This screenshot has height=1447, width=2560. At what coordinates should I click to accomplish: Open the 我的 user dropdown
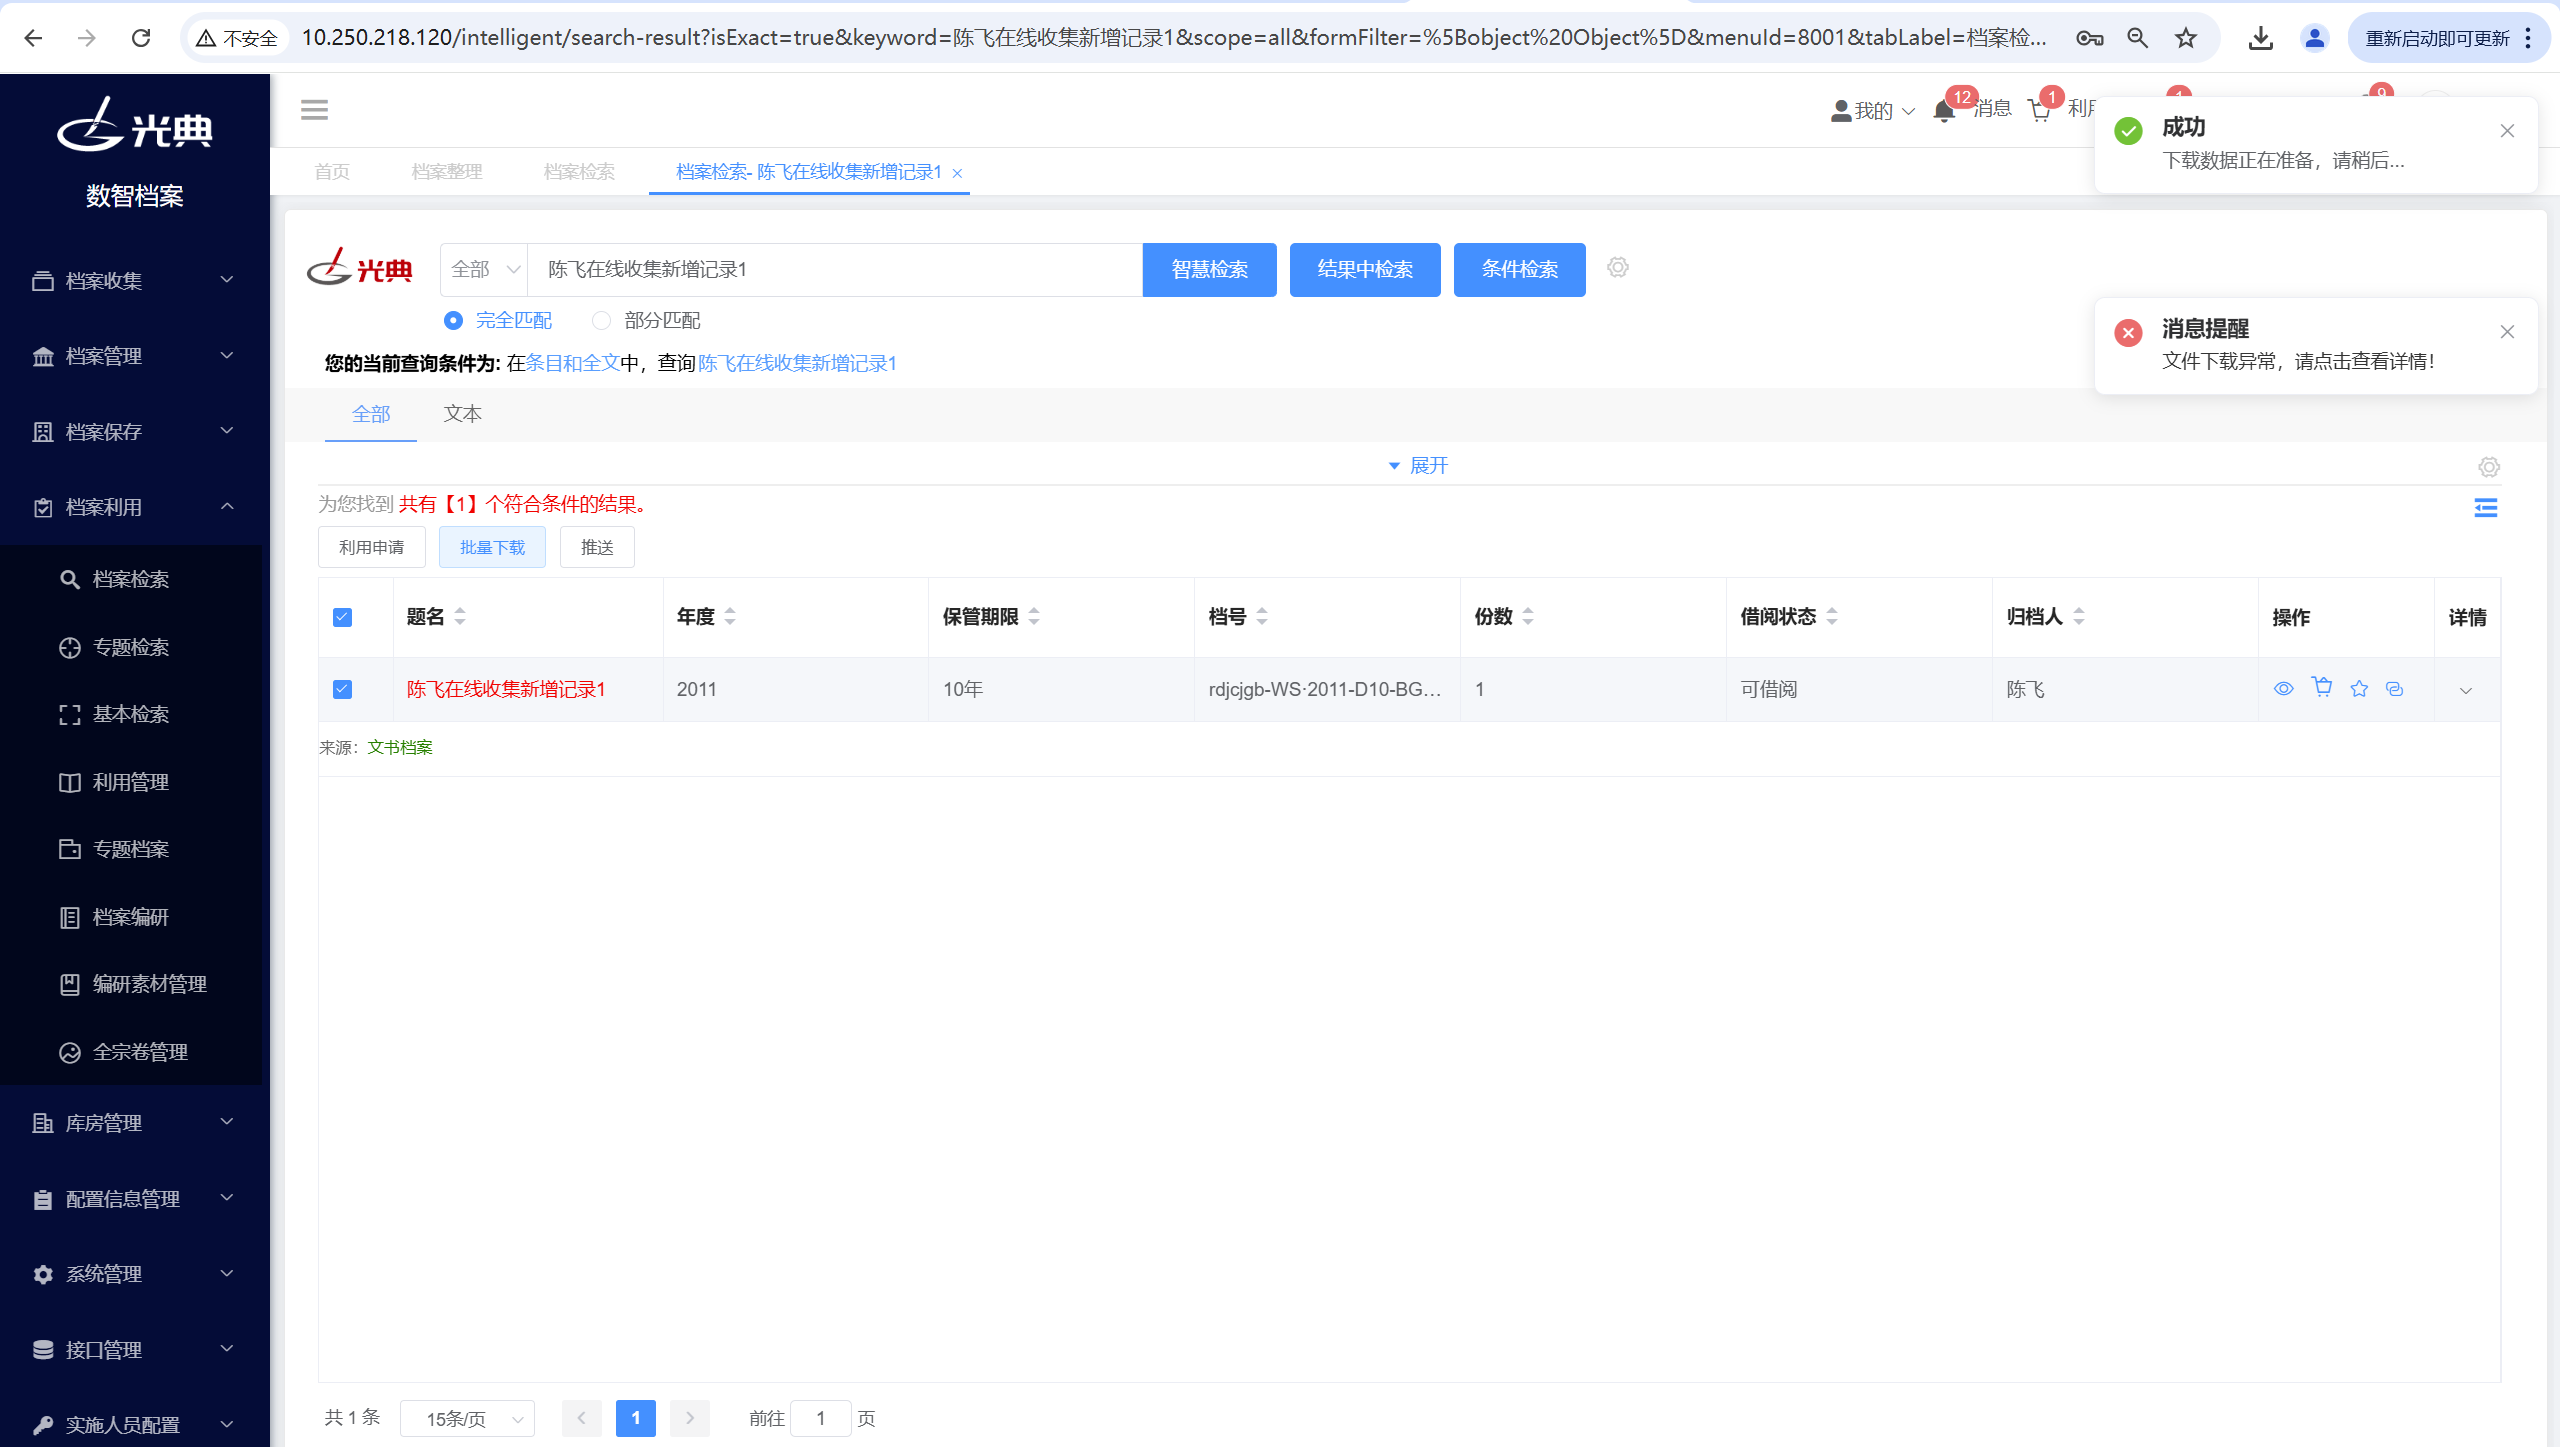1872,111
